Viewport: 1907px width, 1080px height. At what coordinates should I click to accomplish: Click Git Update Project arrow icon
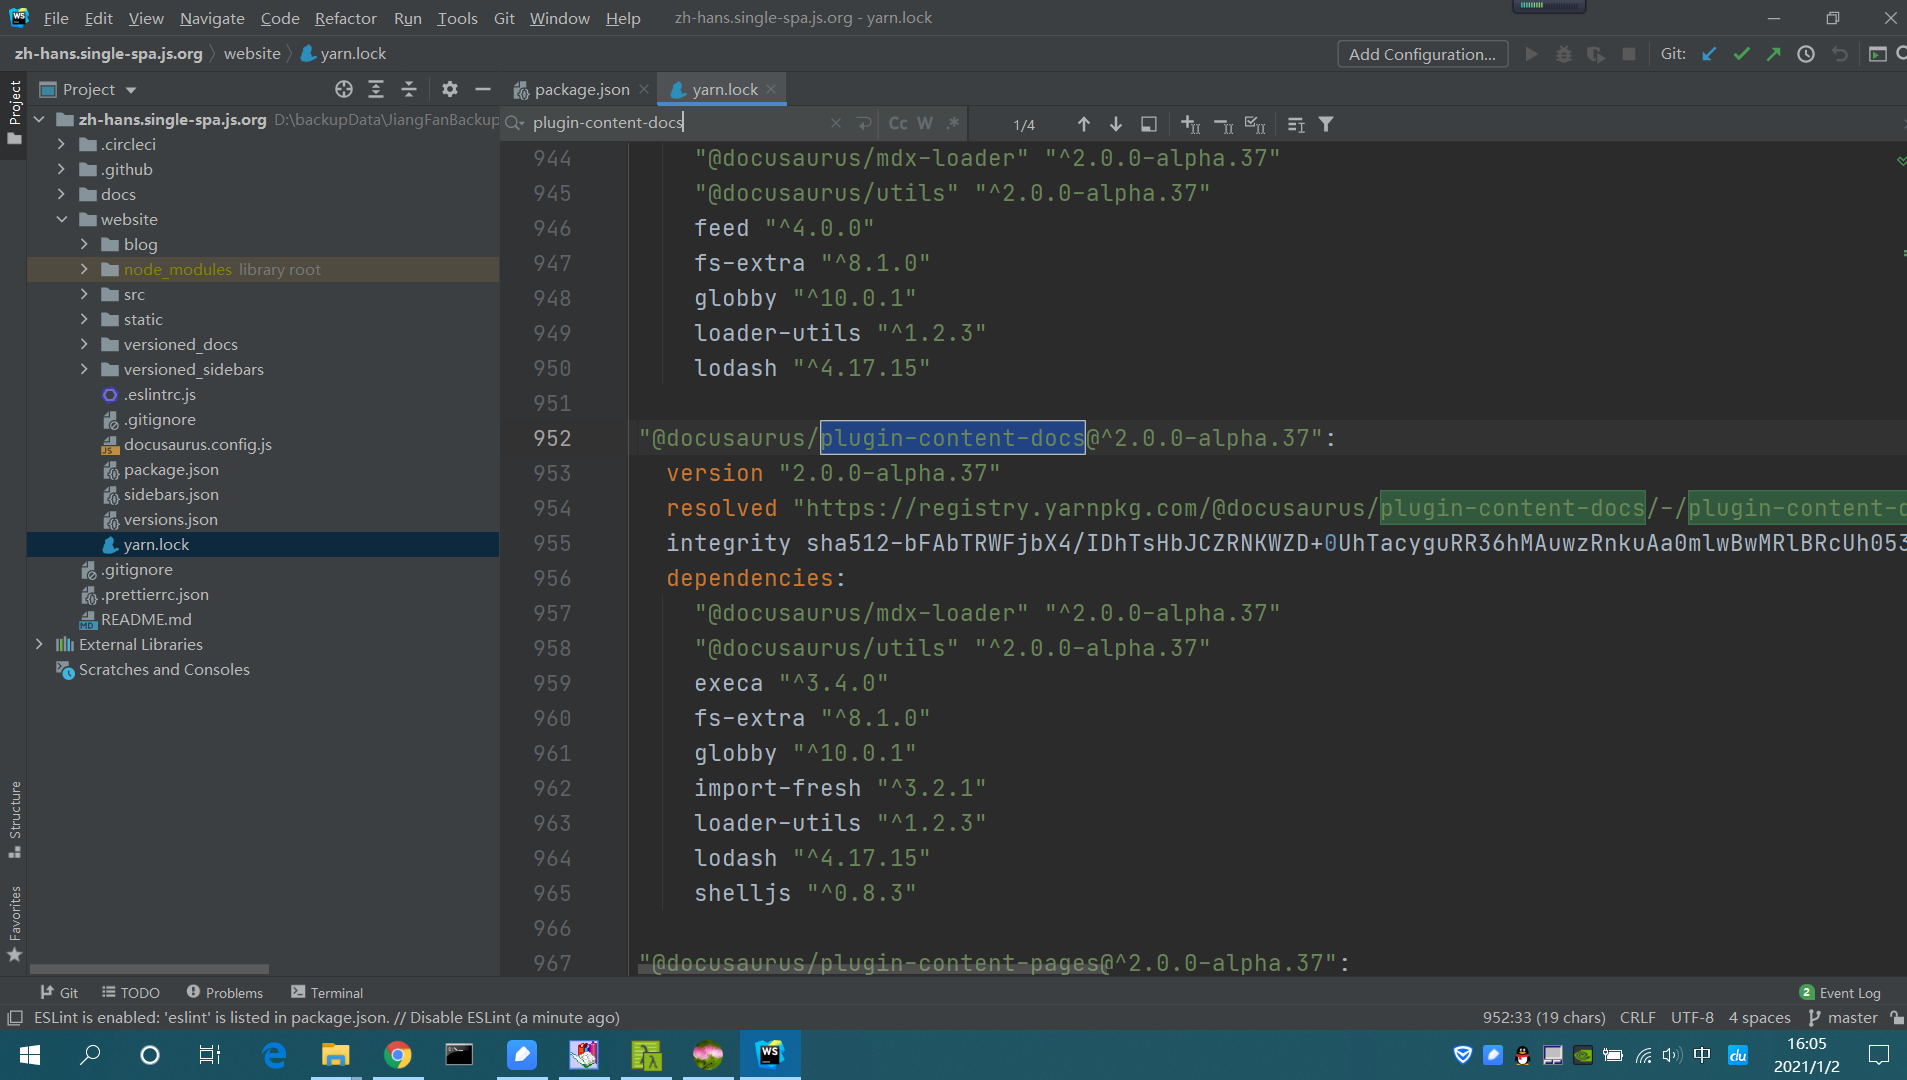pyautogui.click(x=1709, y=54)
